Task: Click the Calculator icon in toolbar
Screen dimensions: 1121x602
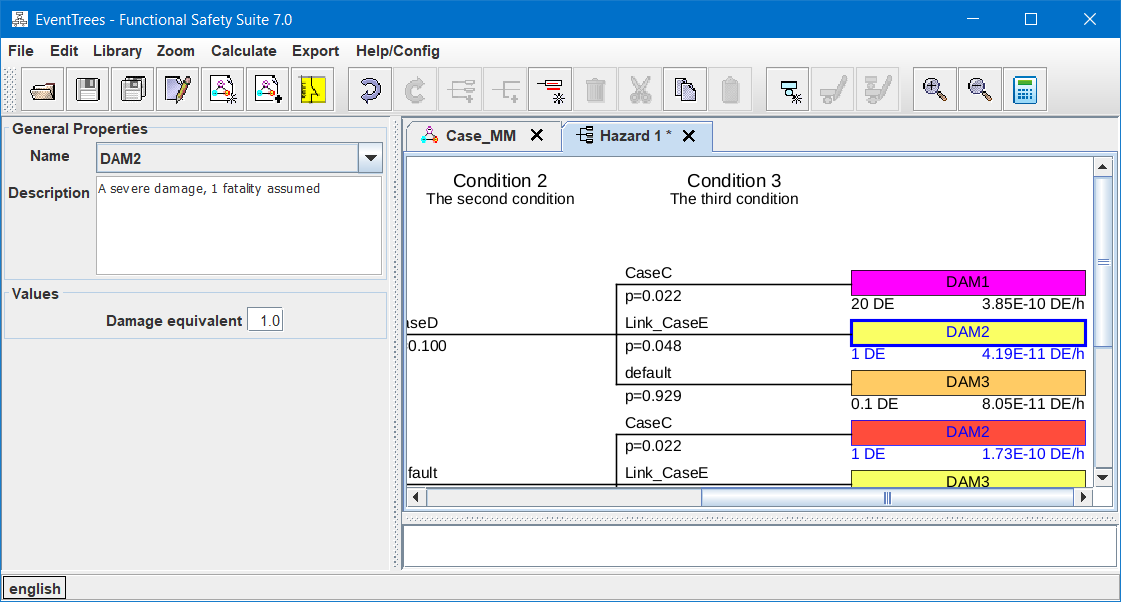Action: pos(1024,90)
